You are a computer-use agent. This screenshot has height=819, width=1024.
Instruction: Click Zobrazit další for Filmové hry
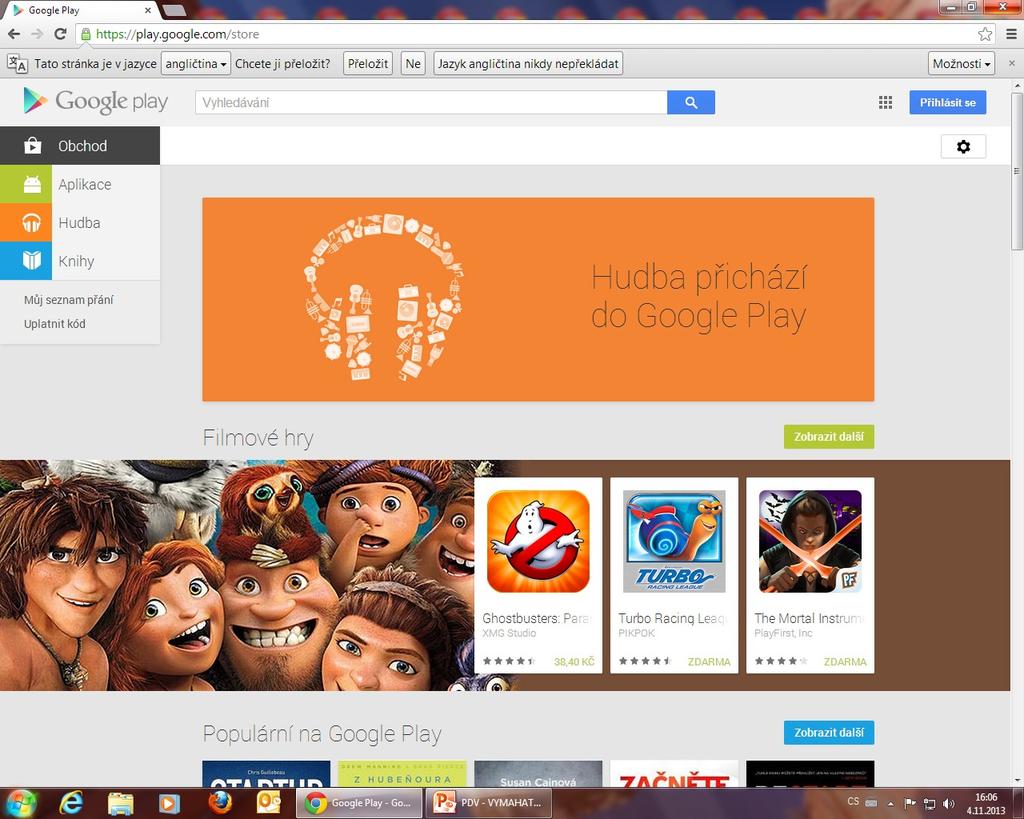point(829,437)
